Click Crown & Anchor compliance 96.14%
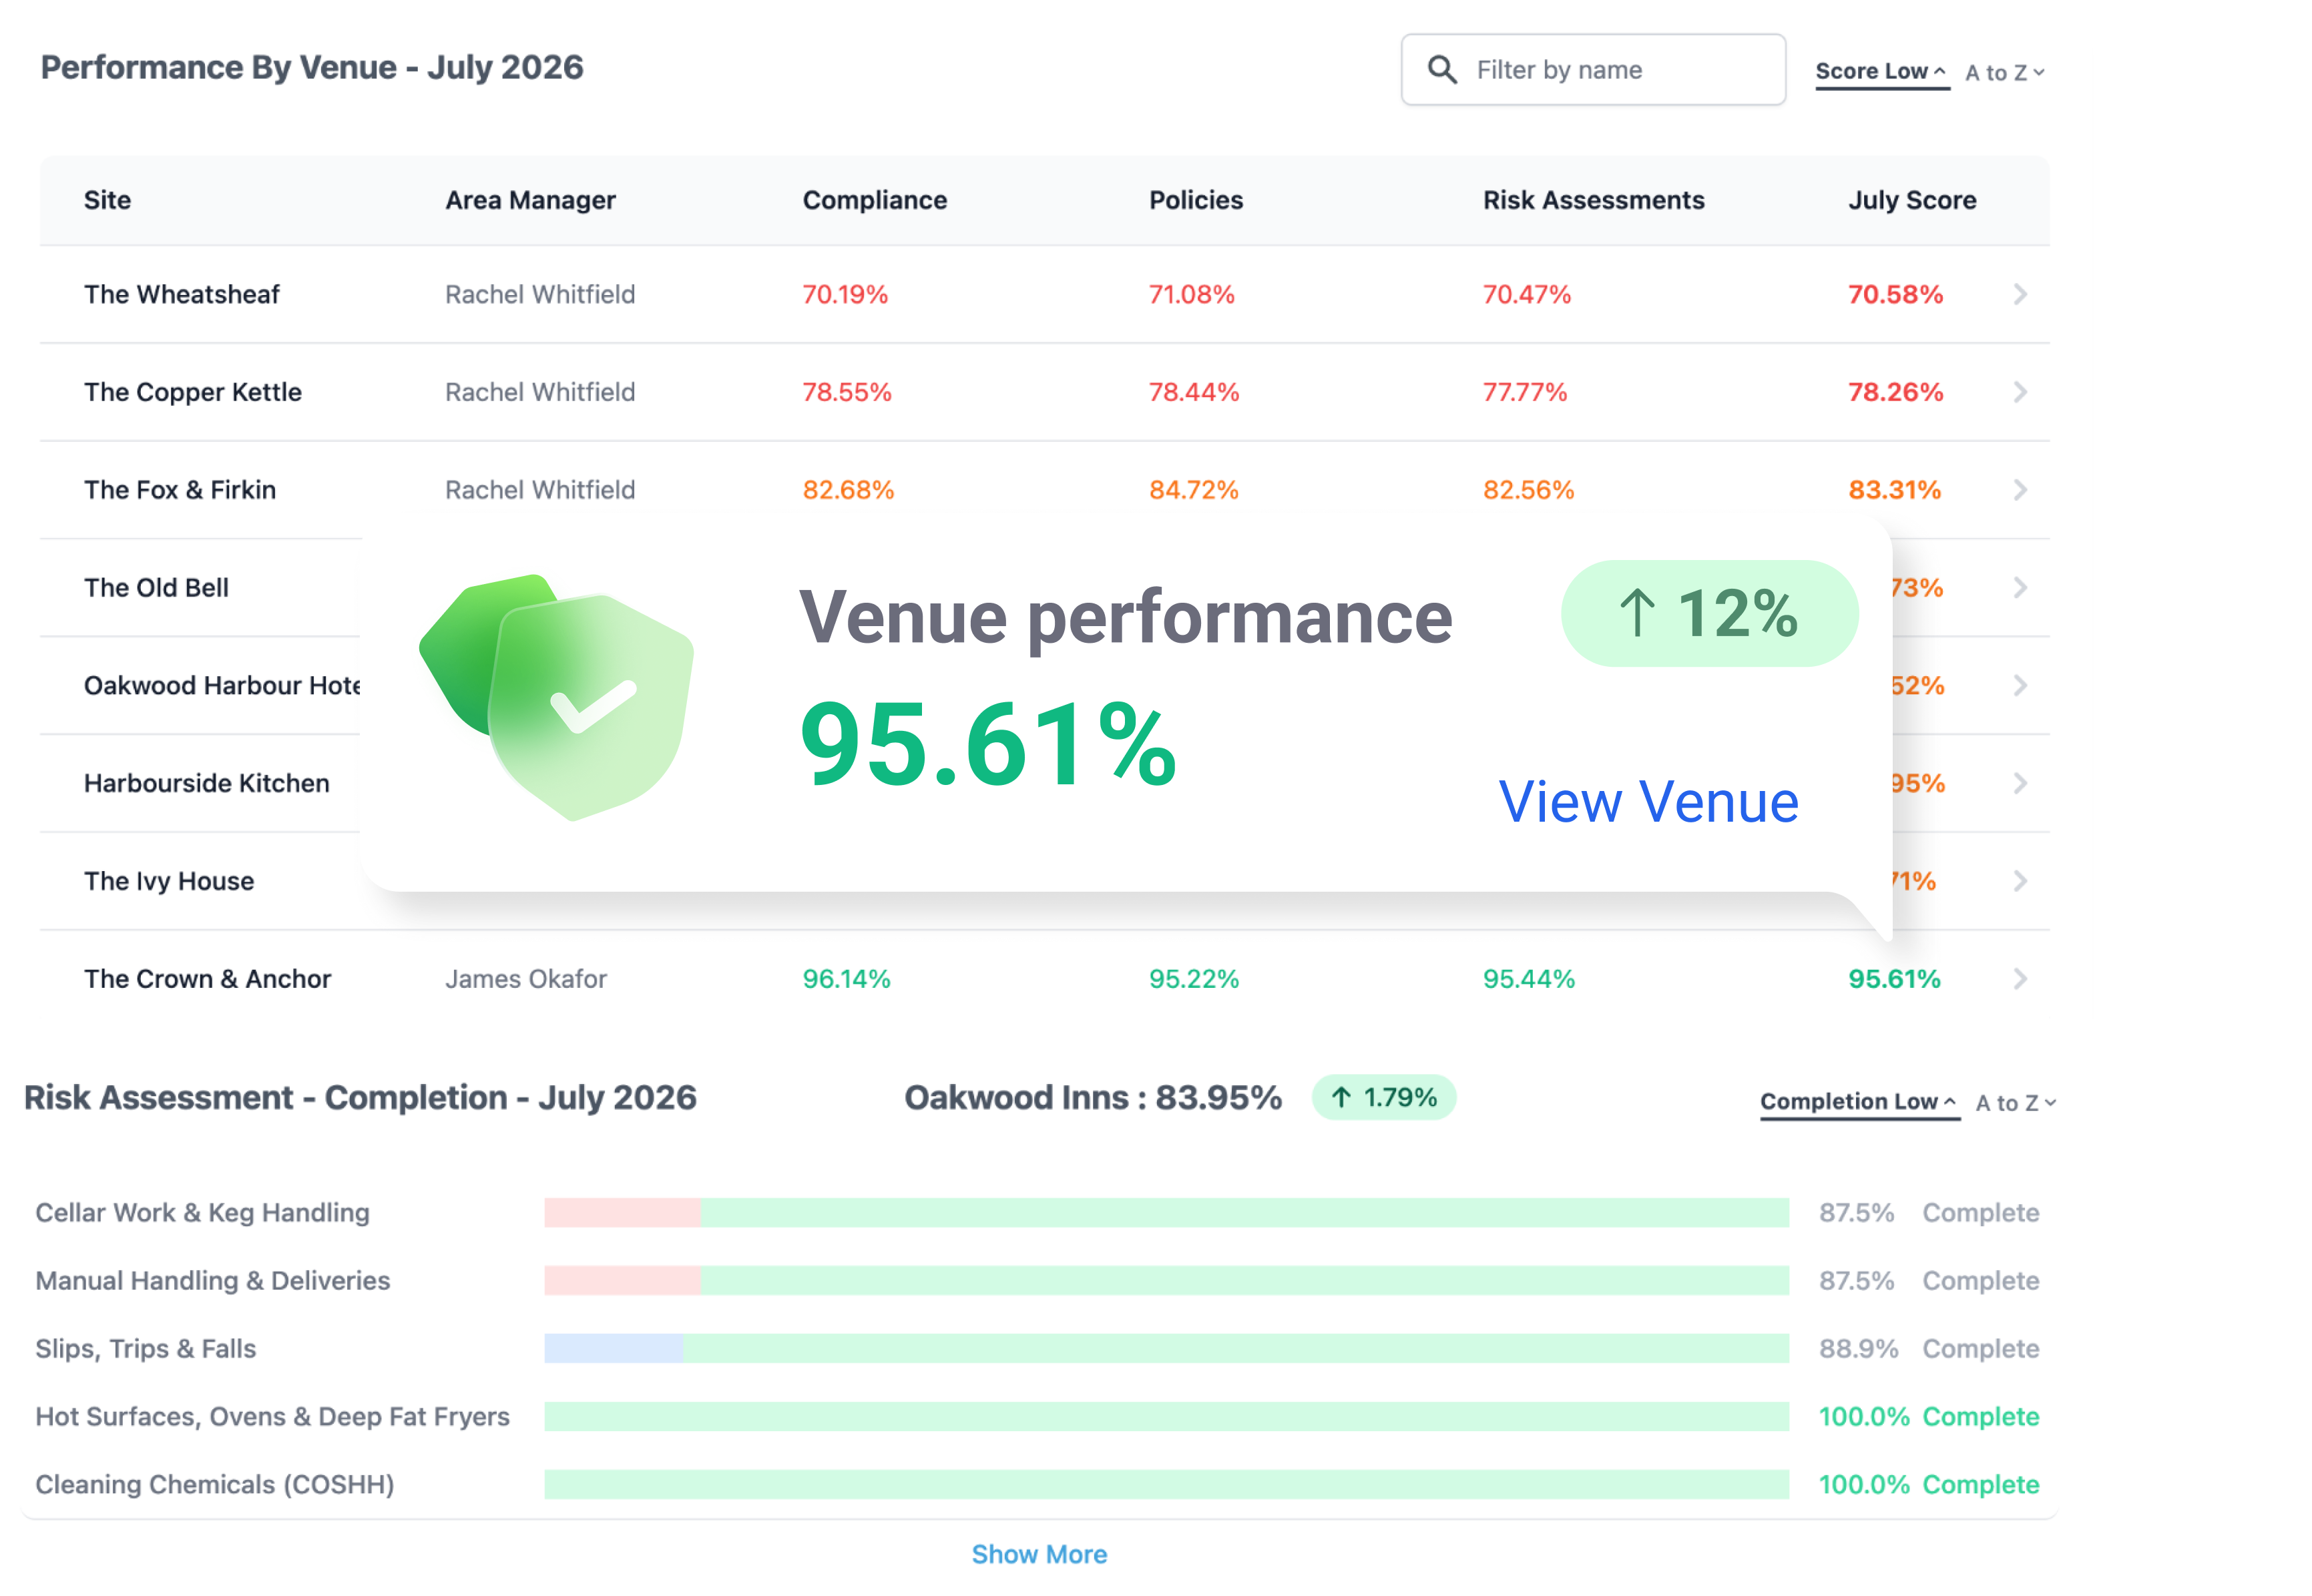The width and height of the screenshot is (2312, 1596). tap(846, 979)
